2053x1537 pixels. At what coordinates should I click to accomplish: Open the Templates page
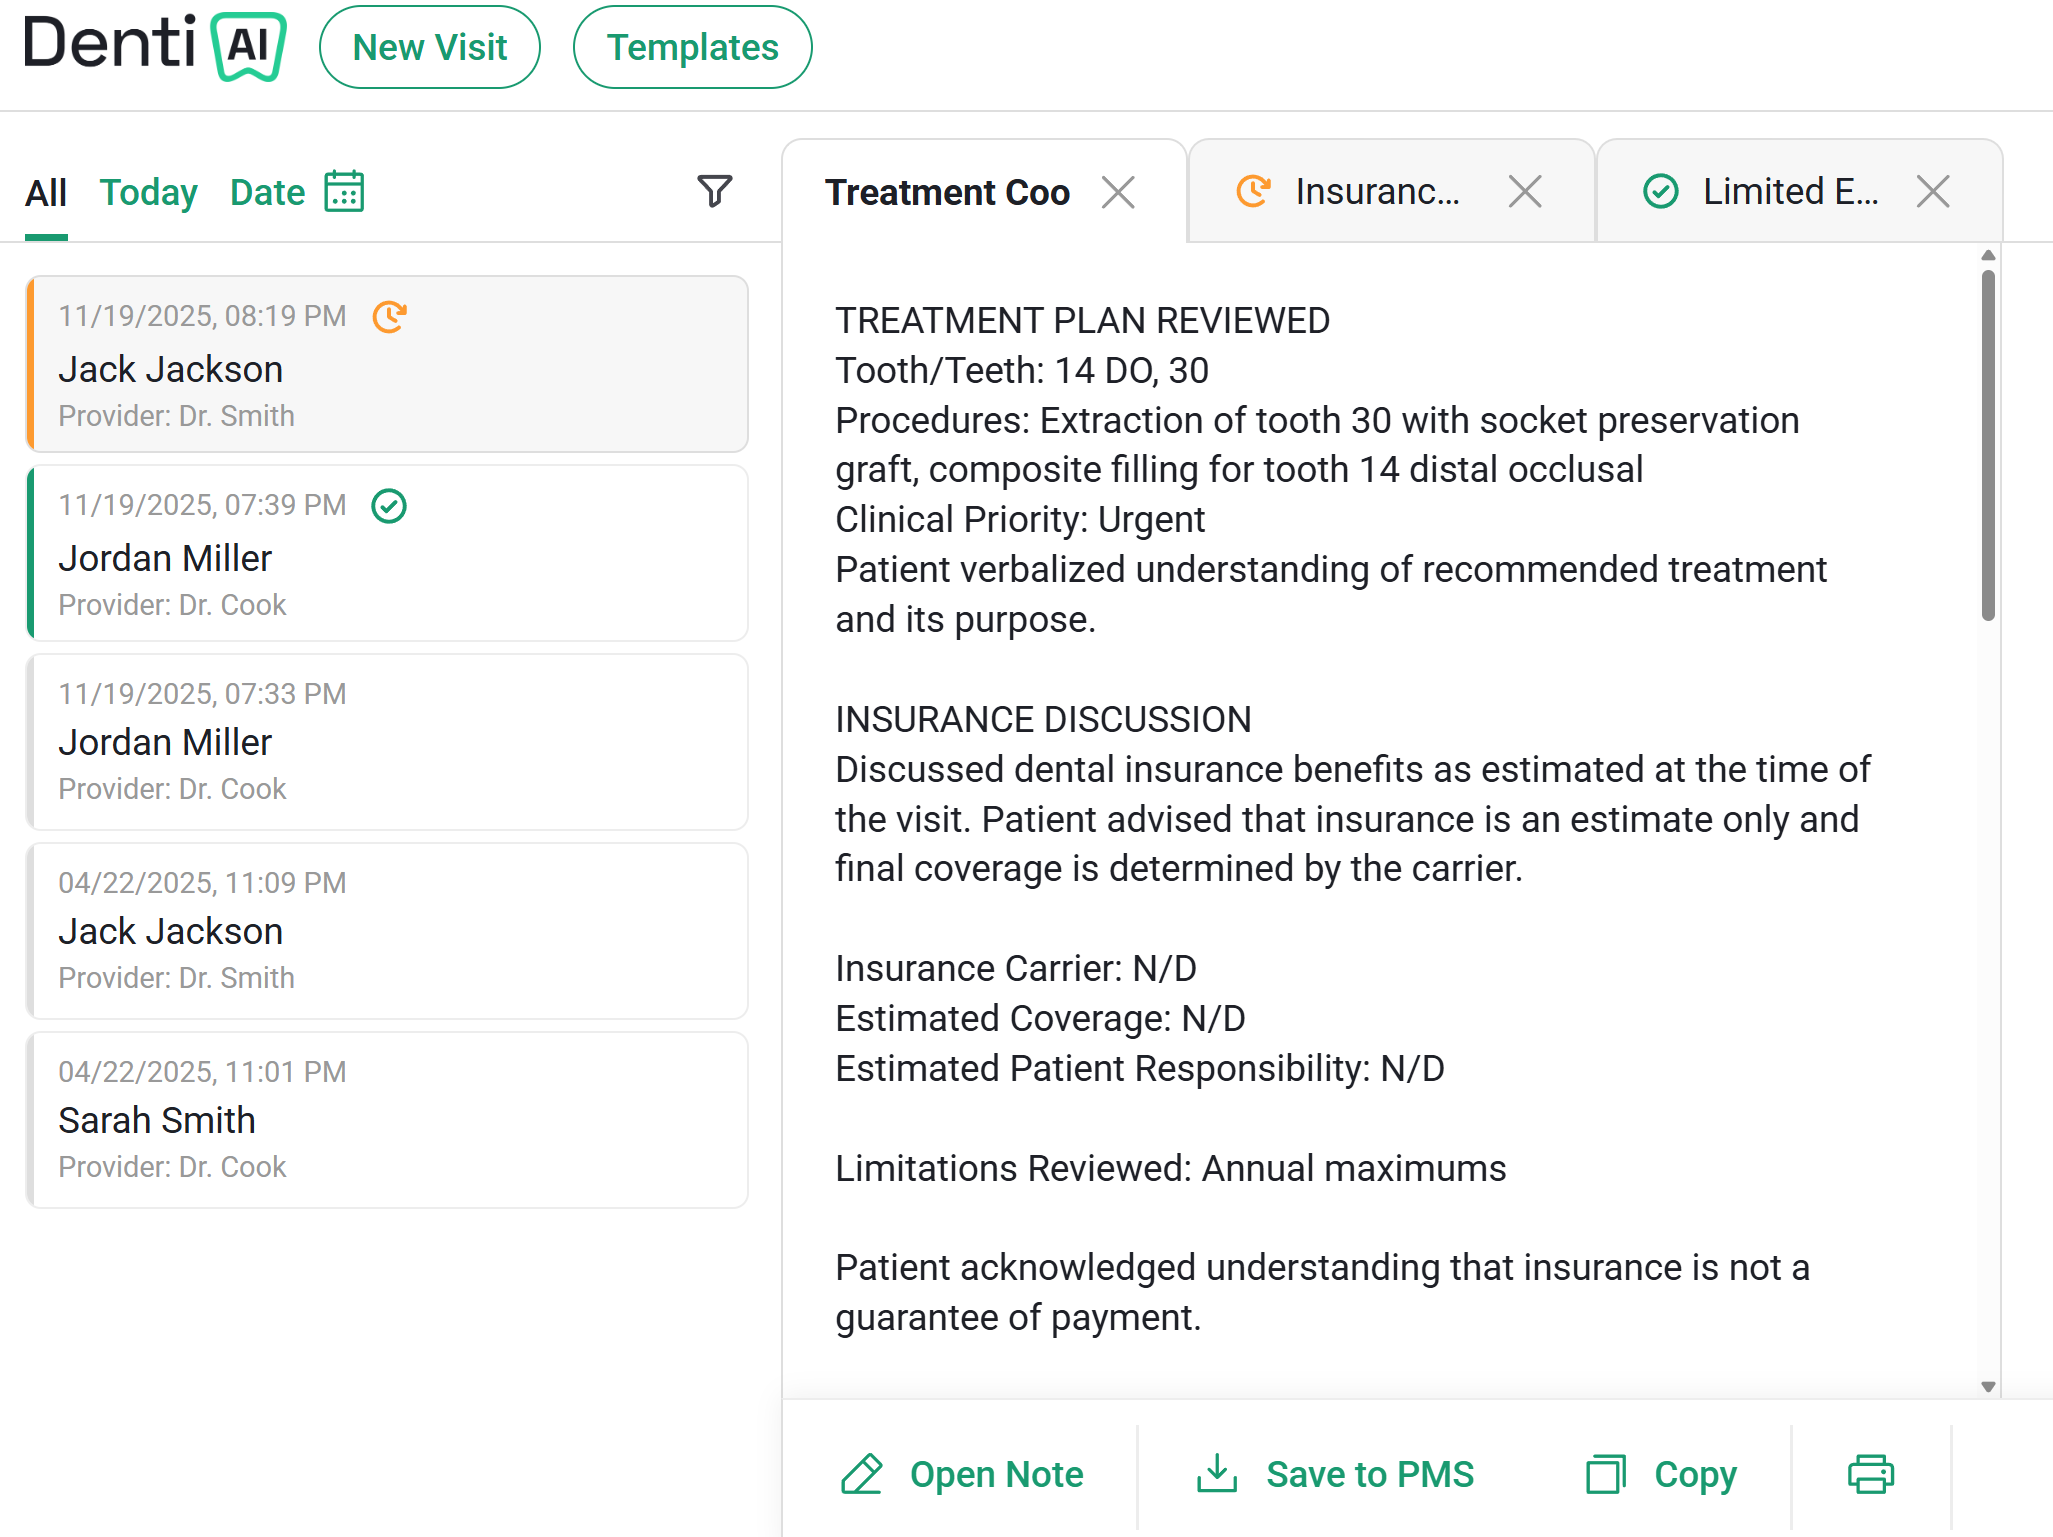pyautogui.click(x=692, y=47)
